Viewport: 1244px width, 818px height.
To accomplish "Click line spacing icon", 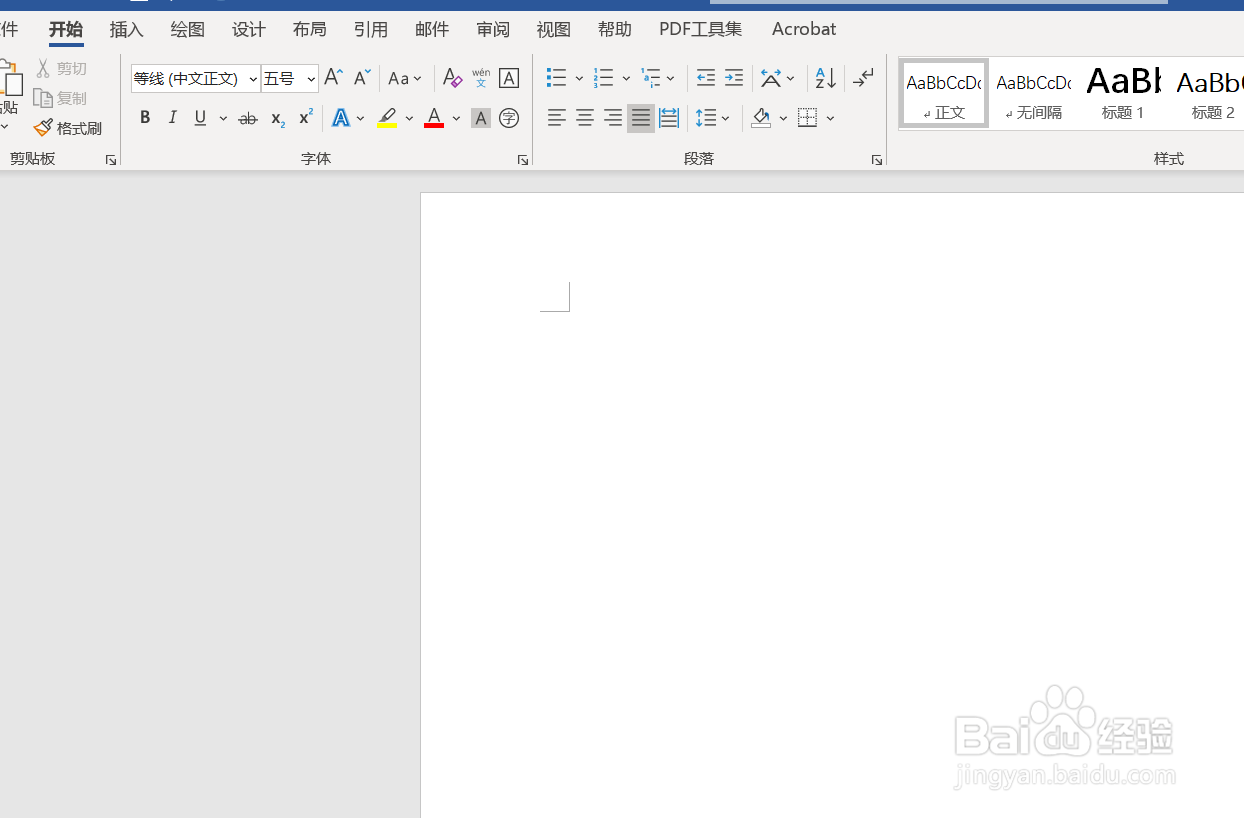I will pyautogui.click(x=706, y=118).
